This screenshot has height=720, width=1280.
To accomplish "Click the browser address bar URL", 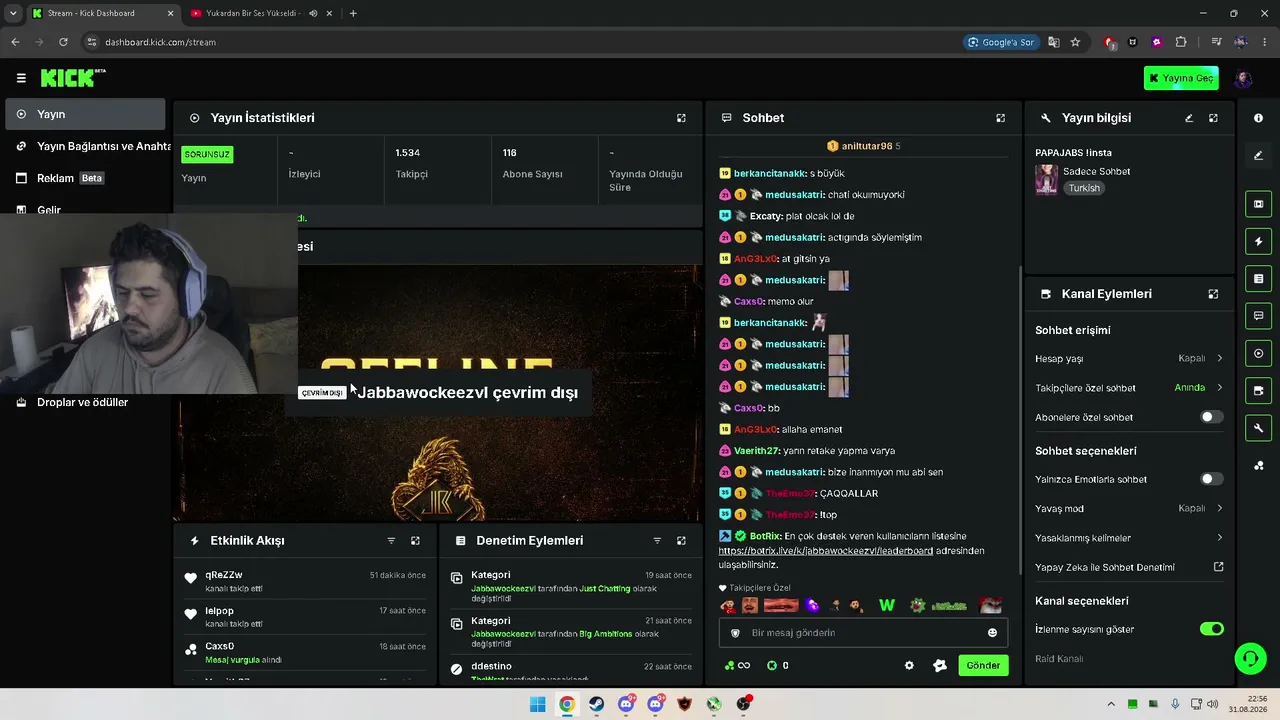I will [160, 42].
